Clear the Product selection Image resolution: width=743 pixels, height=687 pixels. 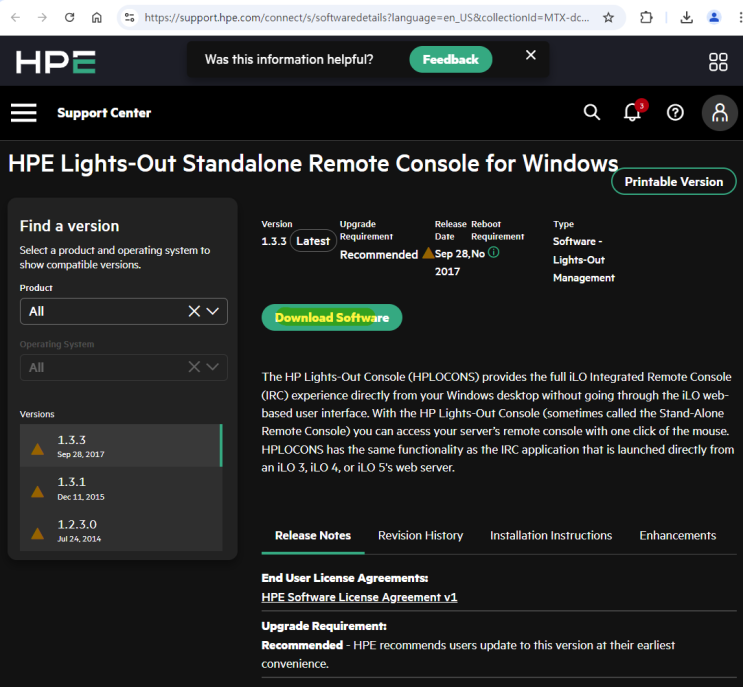click(194, 311)
